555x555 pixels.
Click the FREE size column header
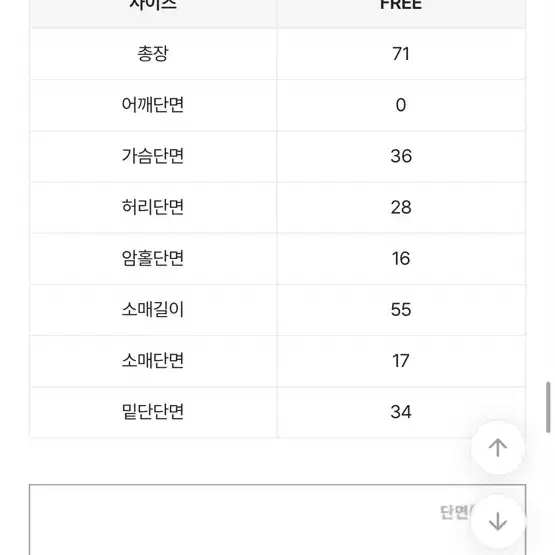401,5
